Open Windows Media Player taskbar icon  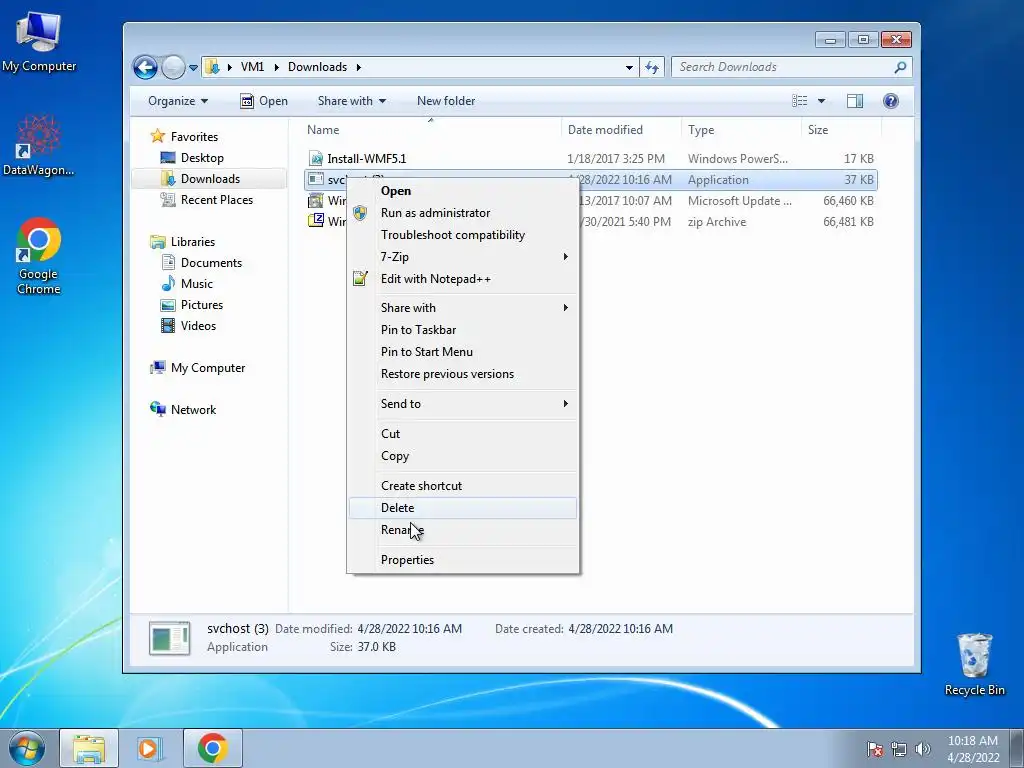tap(150, 748)
